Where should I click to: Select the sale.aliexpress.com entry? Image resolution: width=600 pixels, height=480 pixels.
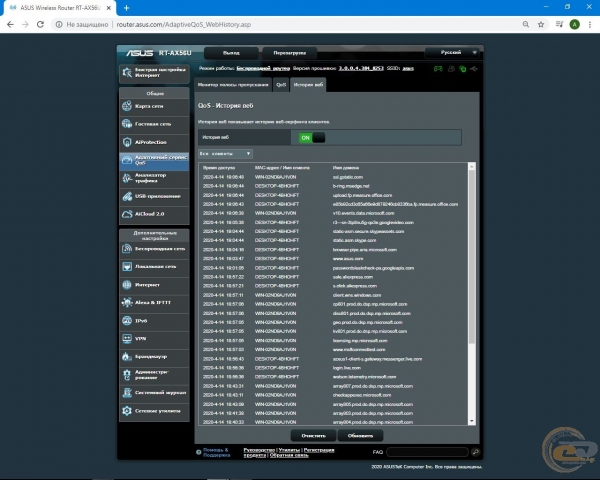353,277
